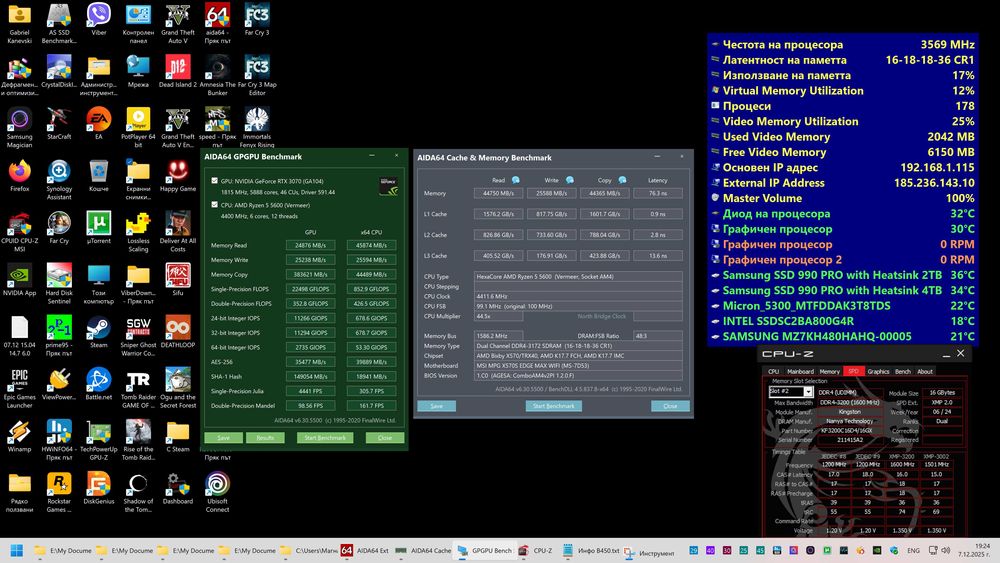The width and height of the screenshot is (1000, 563).
Task: Click Start Benchmark in Cache & Memory Benchmark
Action: pos(554,406)
